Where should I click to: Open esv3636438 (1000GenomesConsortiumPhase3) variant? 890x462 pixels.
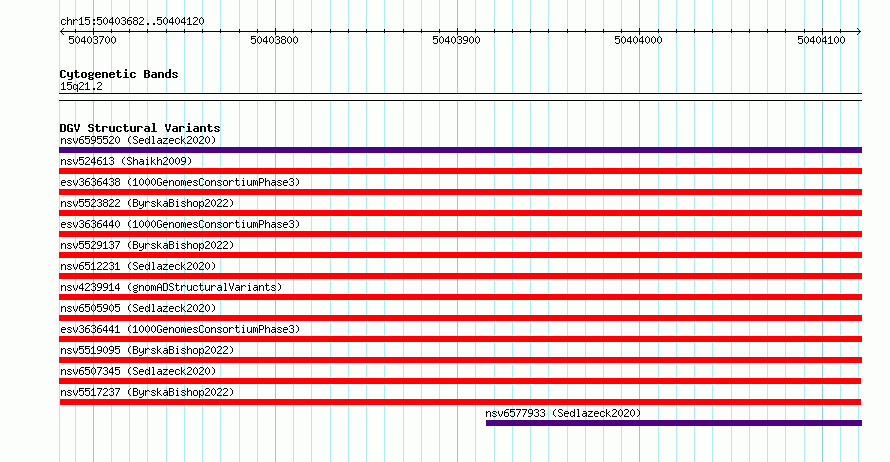click(x=180, y=182)
